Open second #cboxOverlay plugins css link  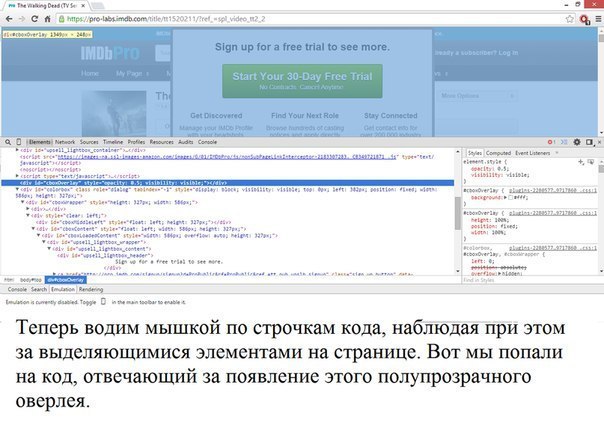coord(553,213)
